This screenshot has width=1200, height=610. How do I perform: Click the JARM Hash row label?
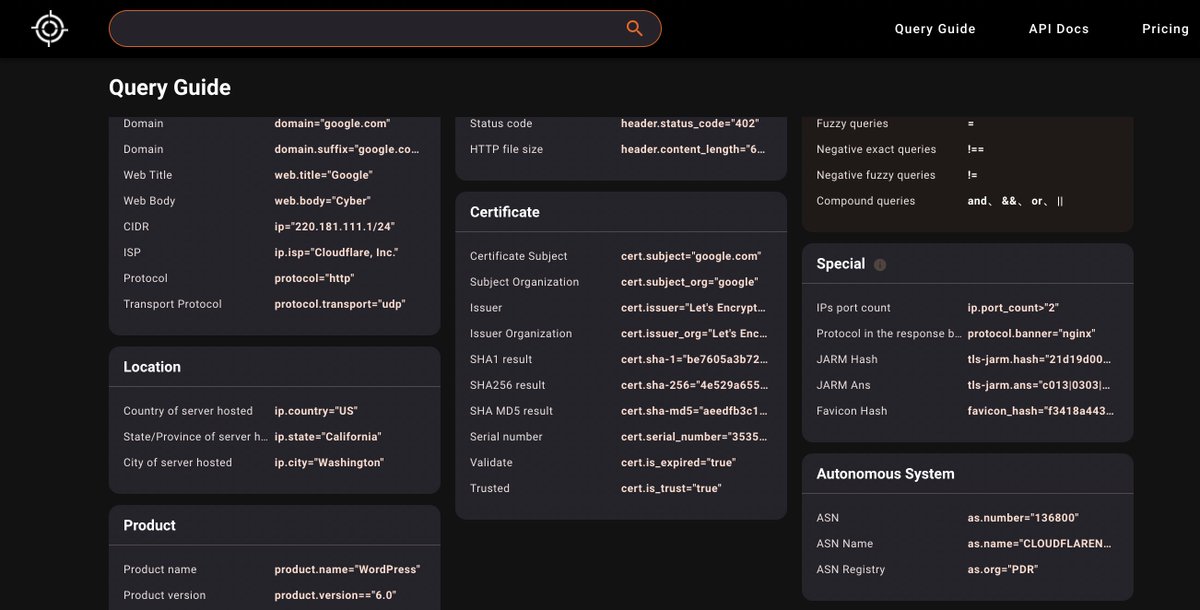(847, 360)
